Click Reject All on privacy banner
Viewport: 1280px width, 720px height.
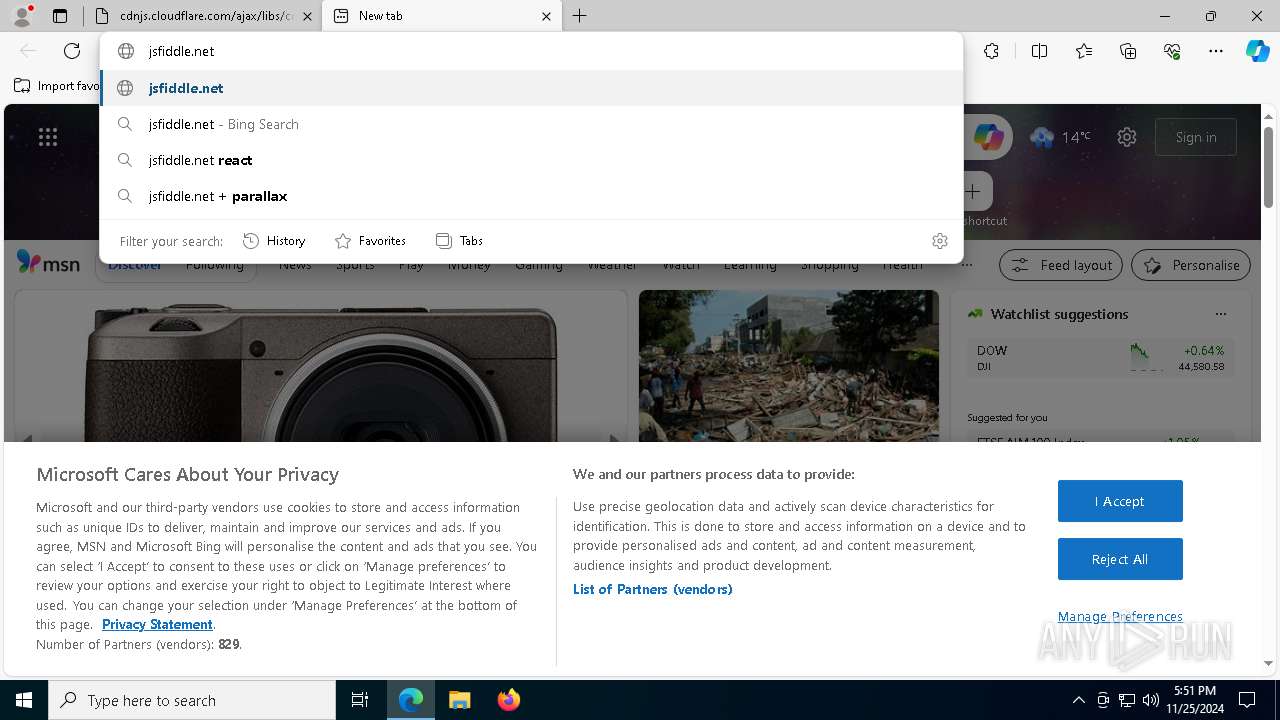pyautogui.click(x=1120, y=559)
